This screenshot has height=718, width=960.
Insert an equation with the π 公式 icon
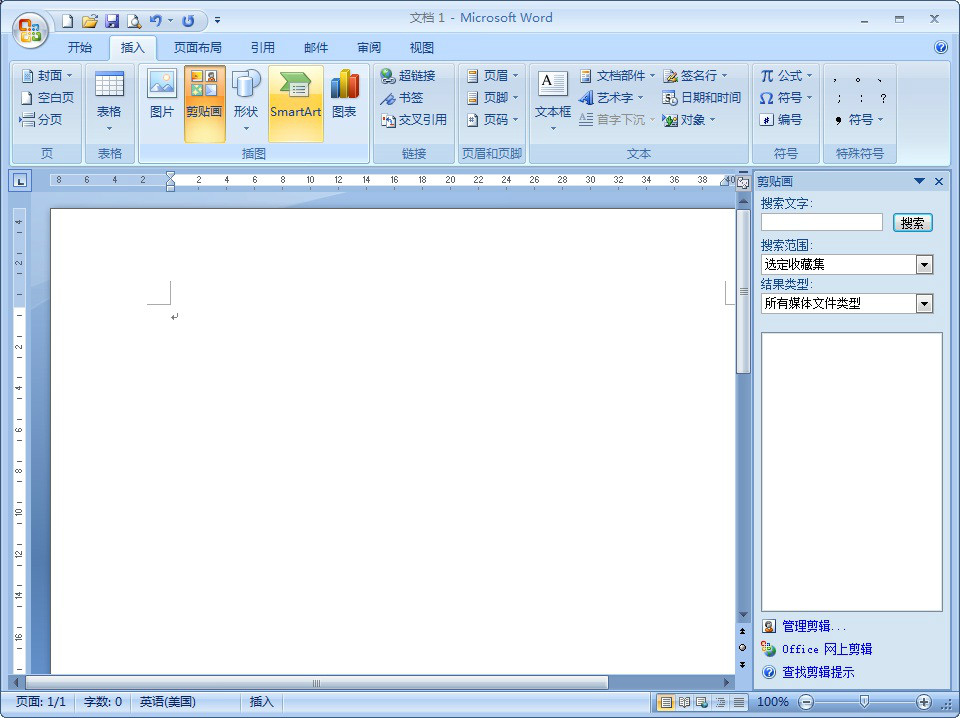tap(784, 75)
